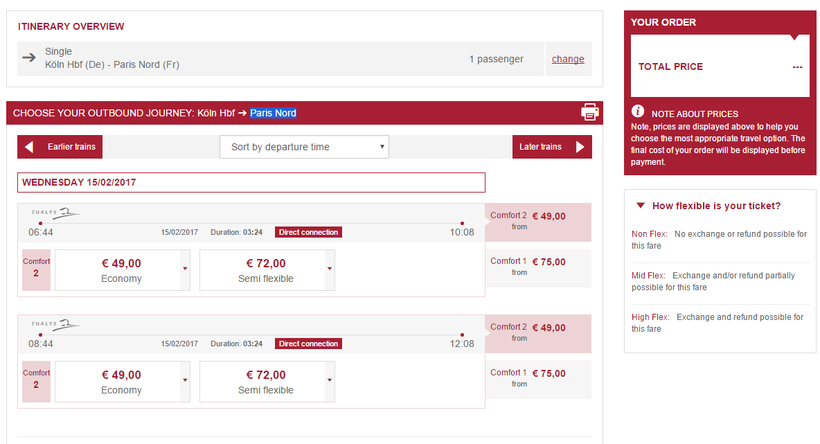Expand Economy fare options for 06:44 train

click(x=184, y=269)
